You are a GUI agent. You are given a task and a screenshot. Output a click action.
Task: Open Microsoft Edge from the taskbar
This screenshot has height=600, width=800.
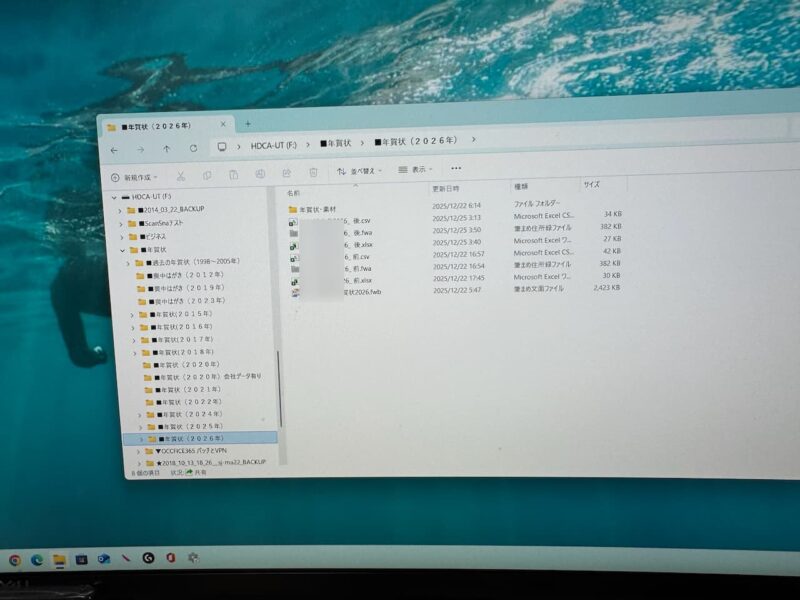[x=37, y=559]
